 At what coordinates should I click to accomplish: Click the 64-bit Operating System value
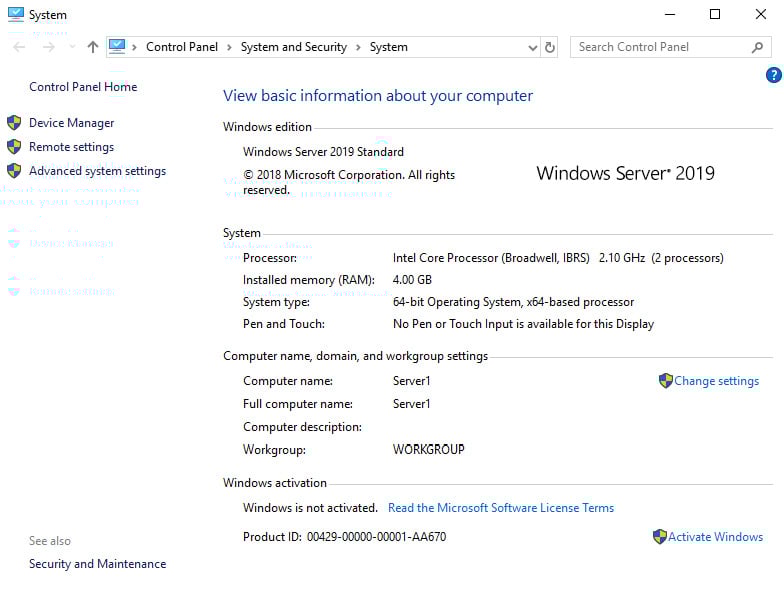[513, 302]
